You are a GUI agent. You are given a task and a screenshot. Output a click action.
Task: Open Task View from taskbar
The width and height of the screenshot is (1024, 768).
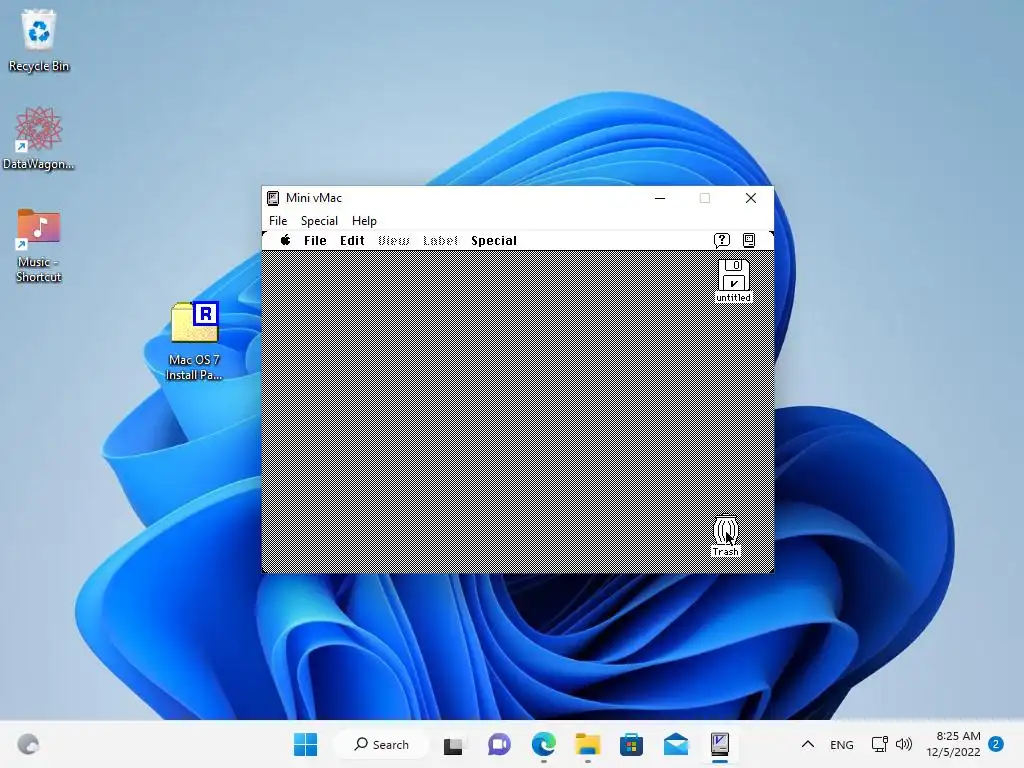tap(453, 745)
